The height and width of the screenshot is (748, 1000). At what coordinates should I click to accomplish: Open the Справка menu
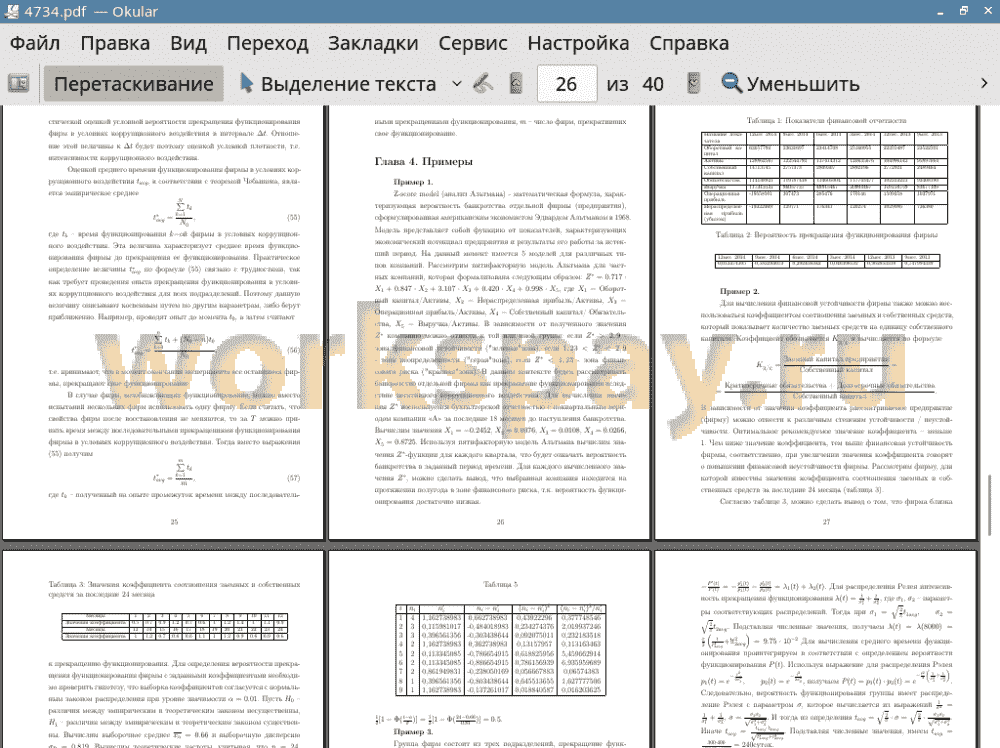pyautogui.click(x=689, y=43)
